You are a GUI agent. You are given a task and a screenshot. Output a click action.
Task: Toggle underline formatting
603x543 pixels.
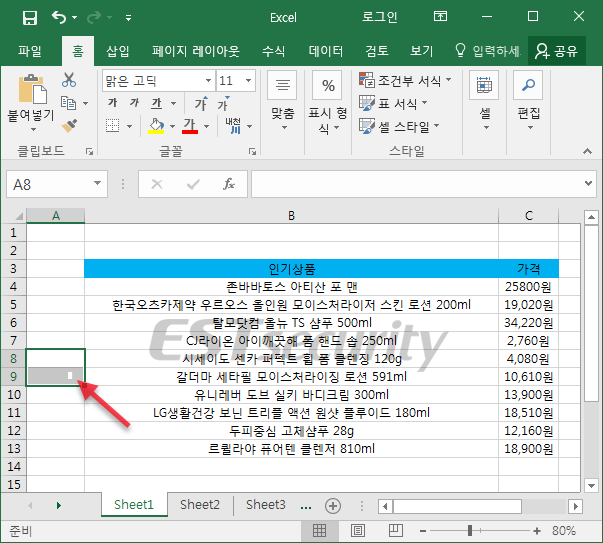157,103
